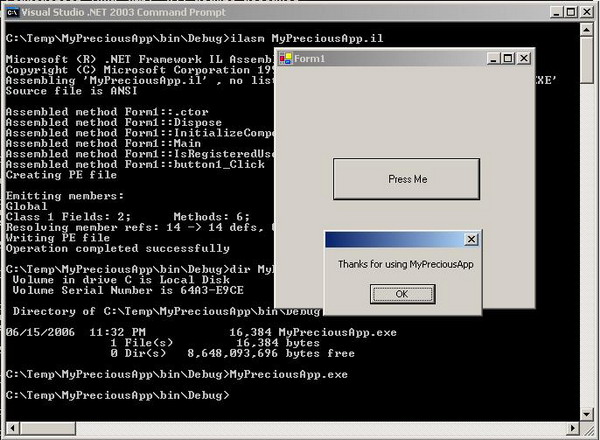This screenshot has width=600, height=440.
Task: Click the 'Thanks for using MyPreciousApp' message text
Action: pyautogui.click(x=406, y=264)
